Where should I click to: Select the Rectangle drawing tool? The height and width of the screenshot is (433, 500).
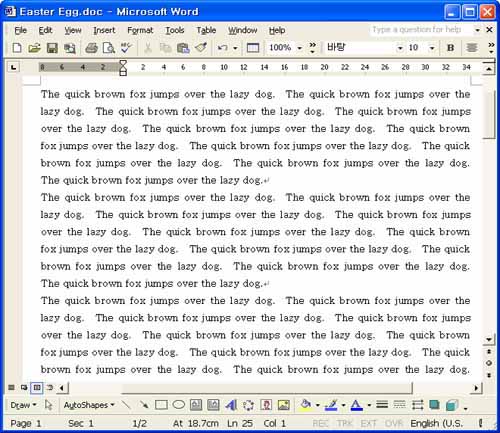coord(161,405)
